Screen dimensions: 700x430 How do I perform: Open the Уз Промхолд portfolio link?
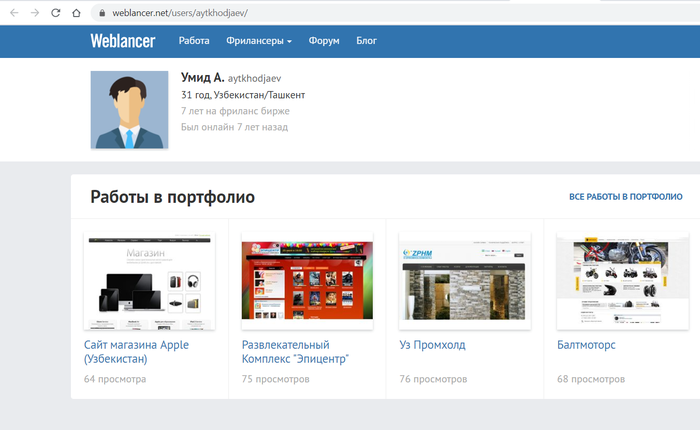tap(432, 345)
